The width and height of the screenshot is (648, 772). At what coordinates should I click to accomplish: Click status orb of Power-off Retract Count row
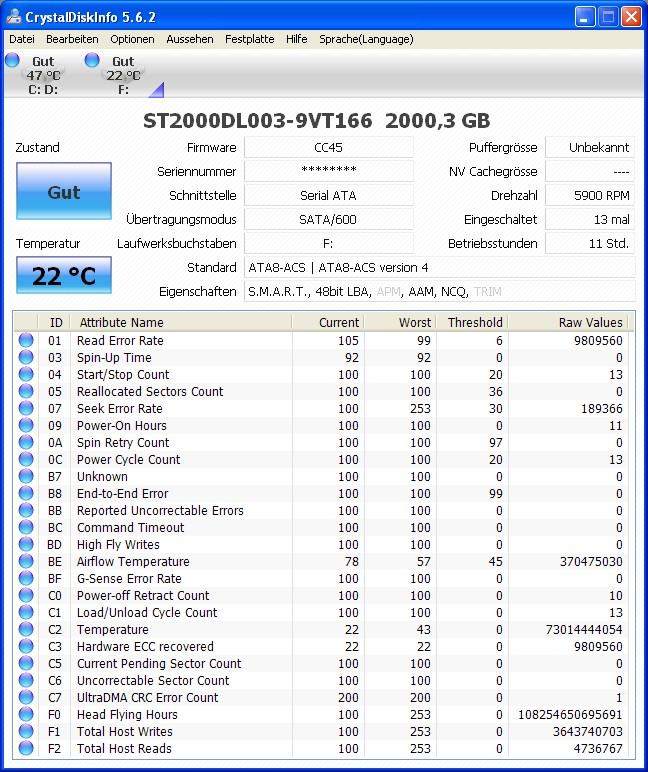tap(26, 595)
